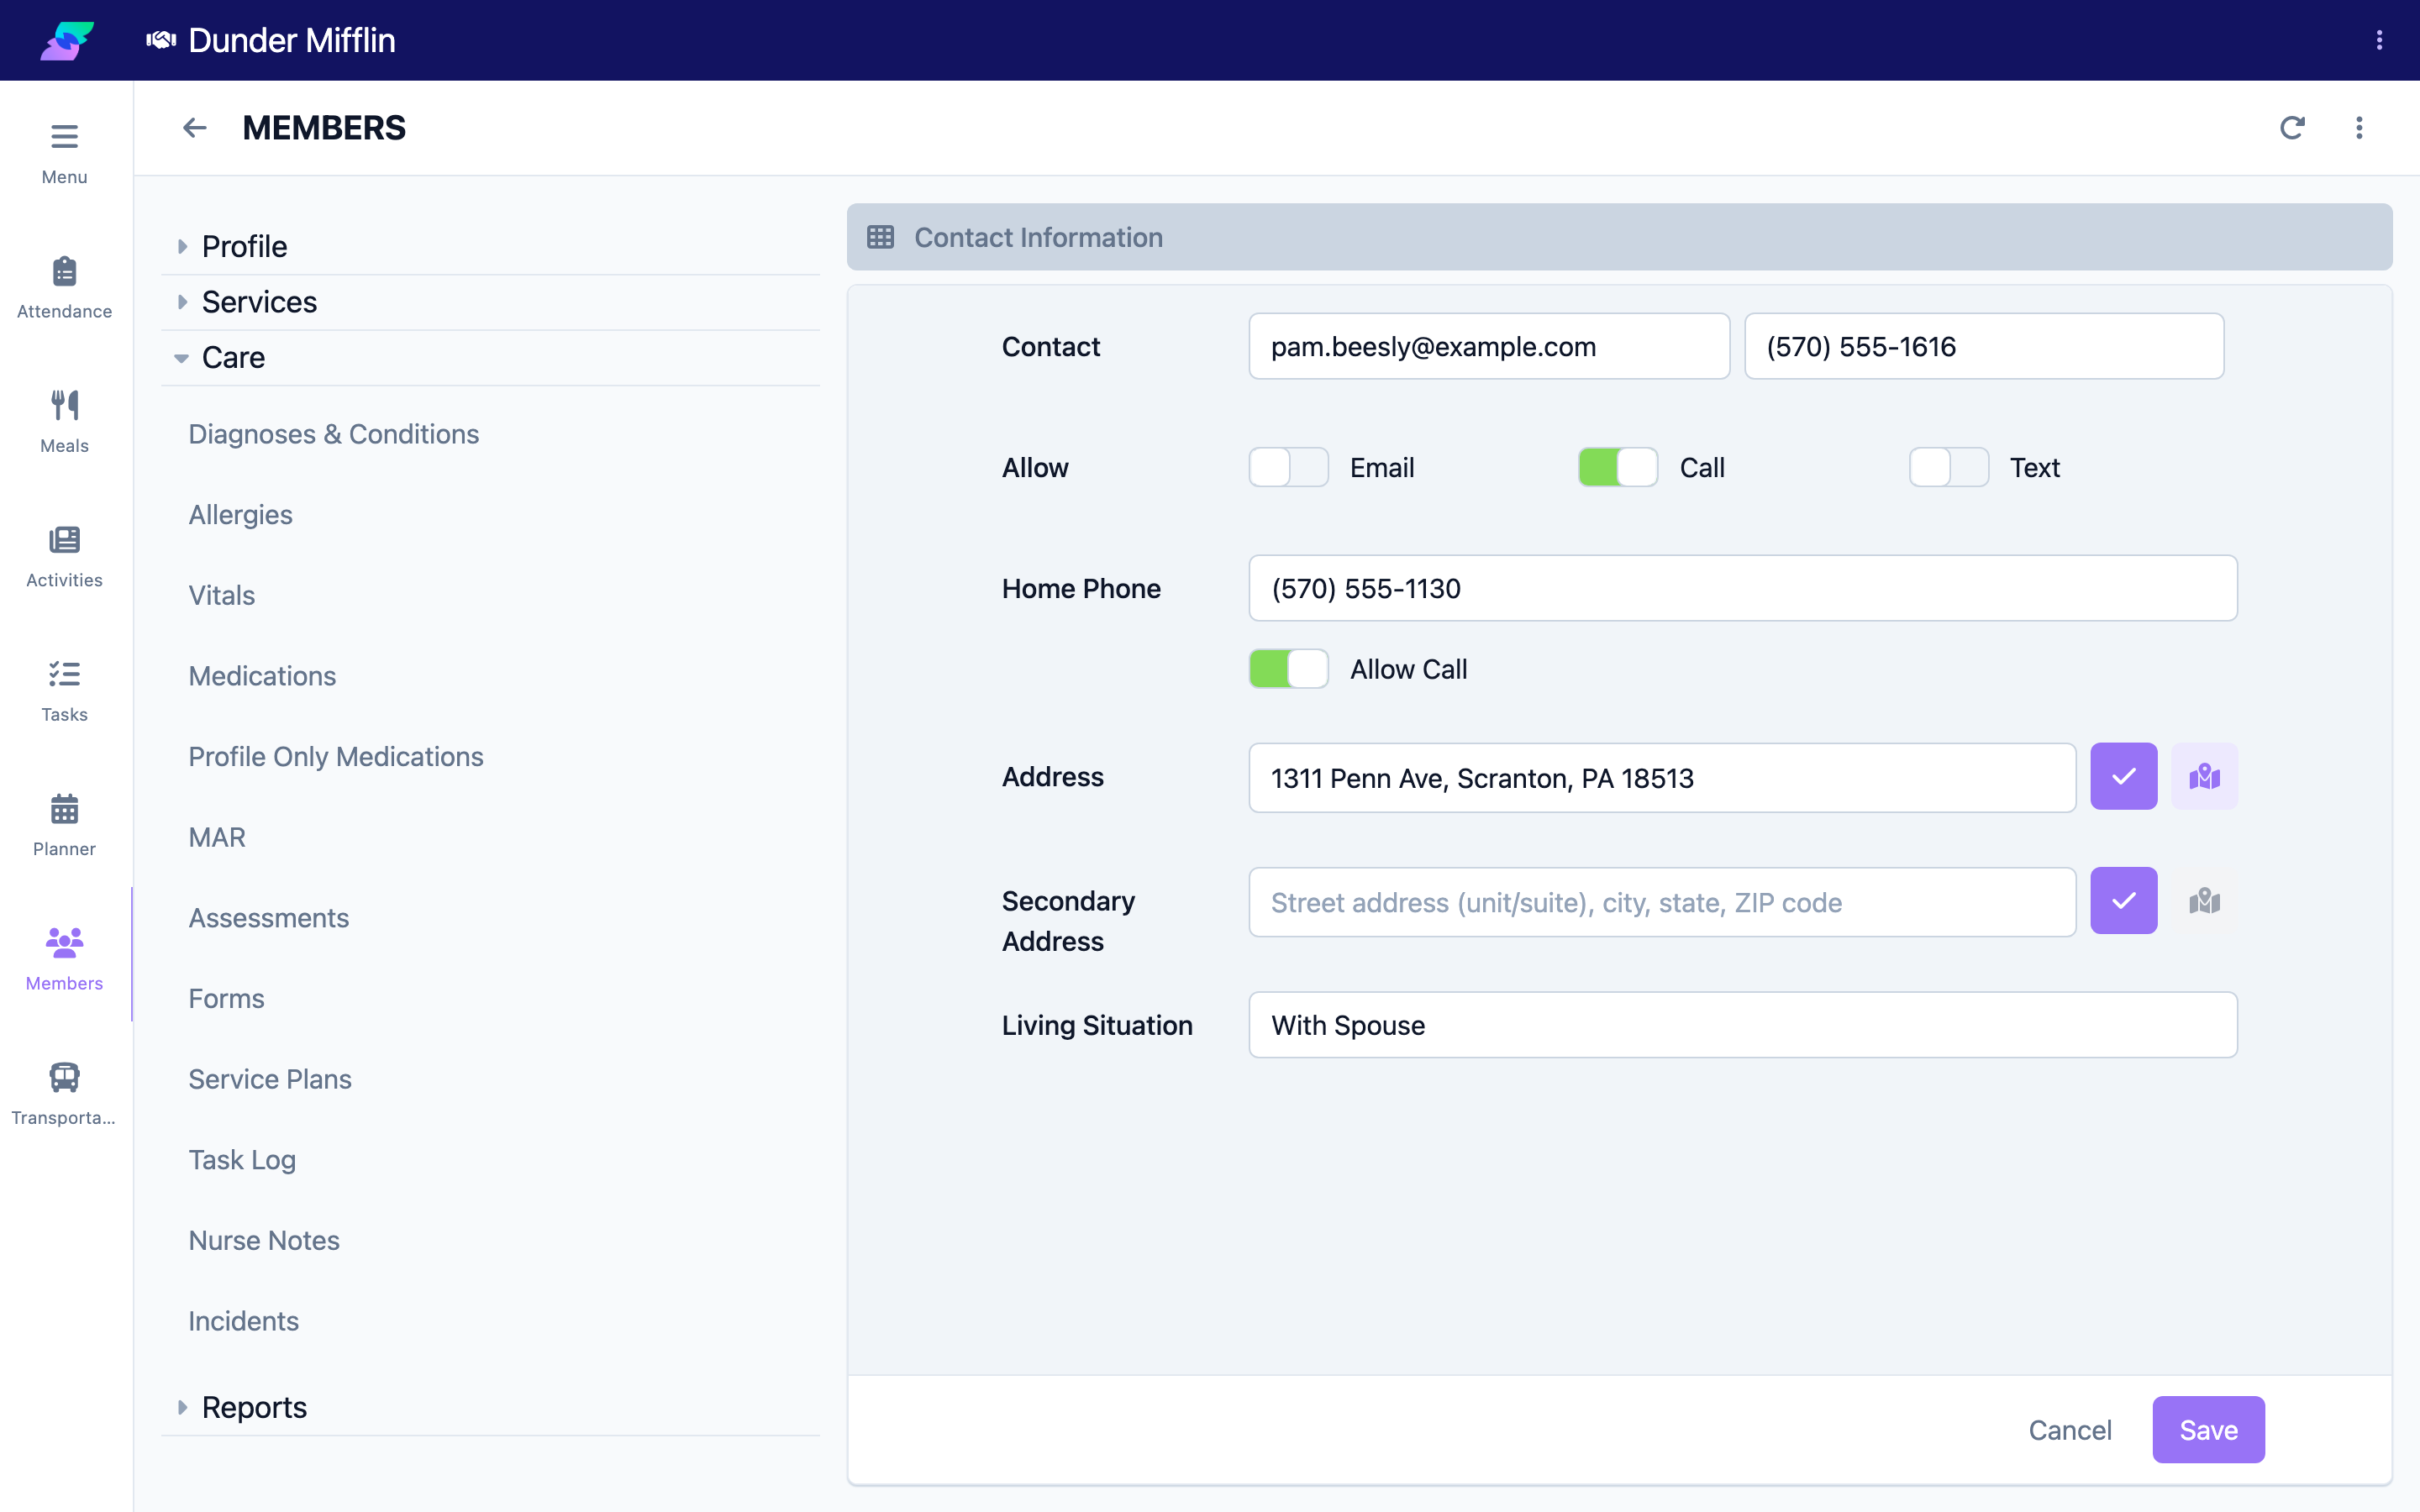This screenshot has width=2420, height=1512.
Task: Disable the Allow Call toggle under Contact
Action: [1618, 467]
